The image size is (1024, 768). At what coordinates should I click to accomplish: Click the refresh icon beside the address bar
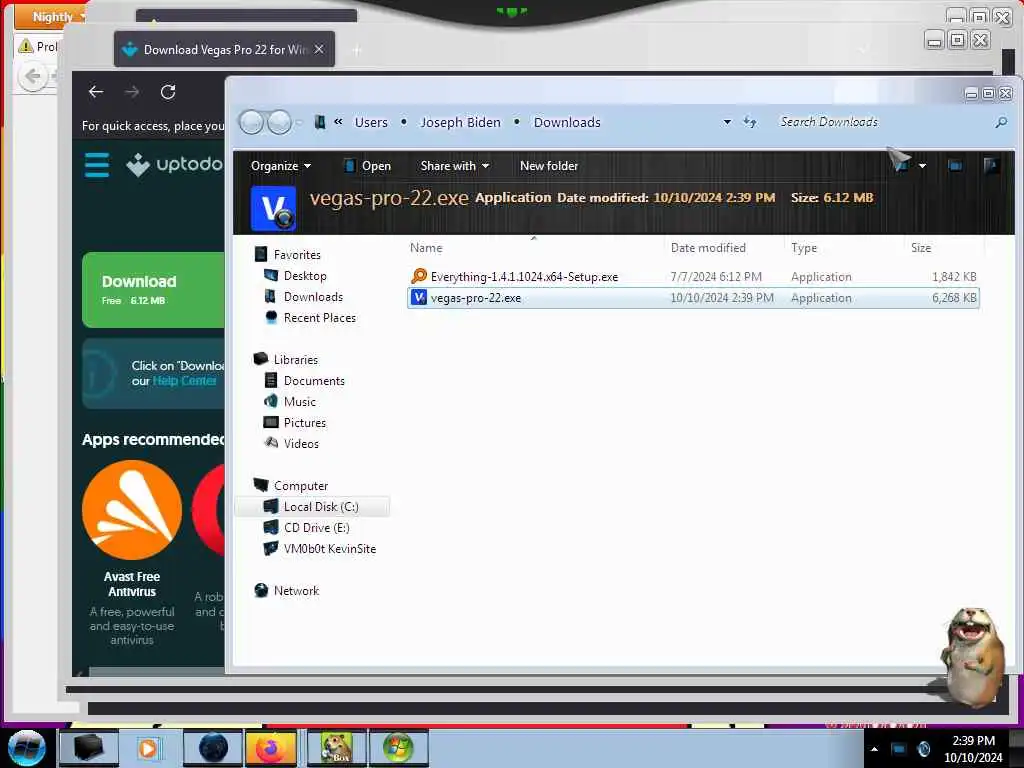coord(750,122)
